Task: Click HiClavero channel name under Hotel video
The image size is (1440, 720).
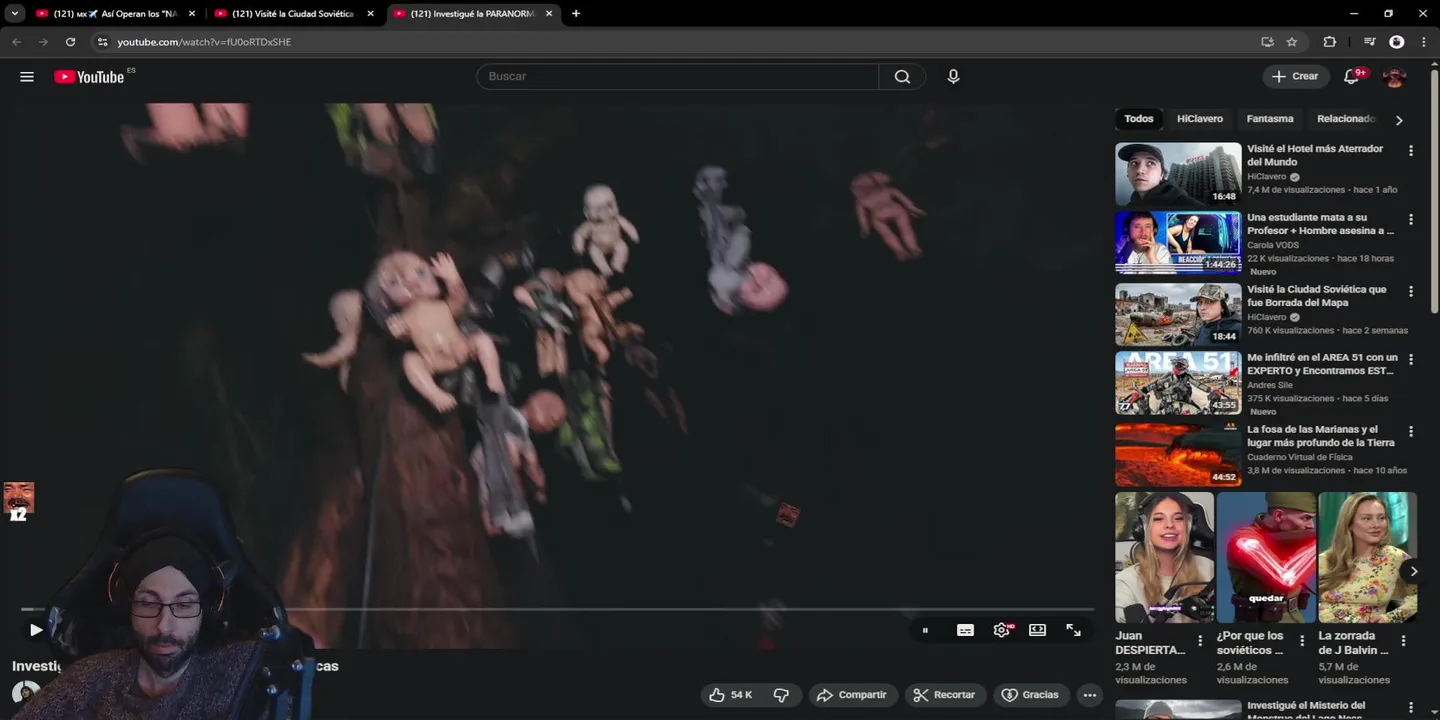Action: point(1267,177)
